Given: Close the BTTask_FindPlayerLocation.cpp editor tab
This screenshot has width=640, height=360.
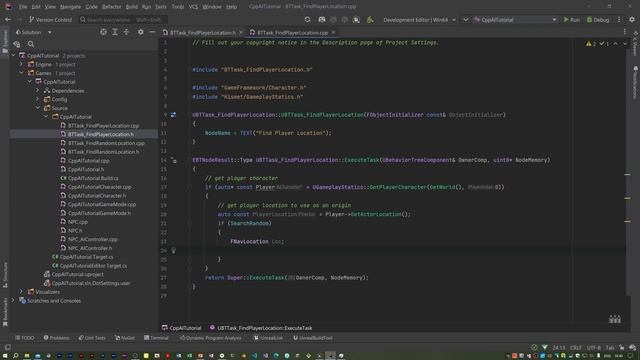Looking at the screenshot, I should (x=333, y=32).
